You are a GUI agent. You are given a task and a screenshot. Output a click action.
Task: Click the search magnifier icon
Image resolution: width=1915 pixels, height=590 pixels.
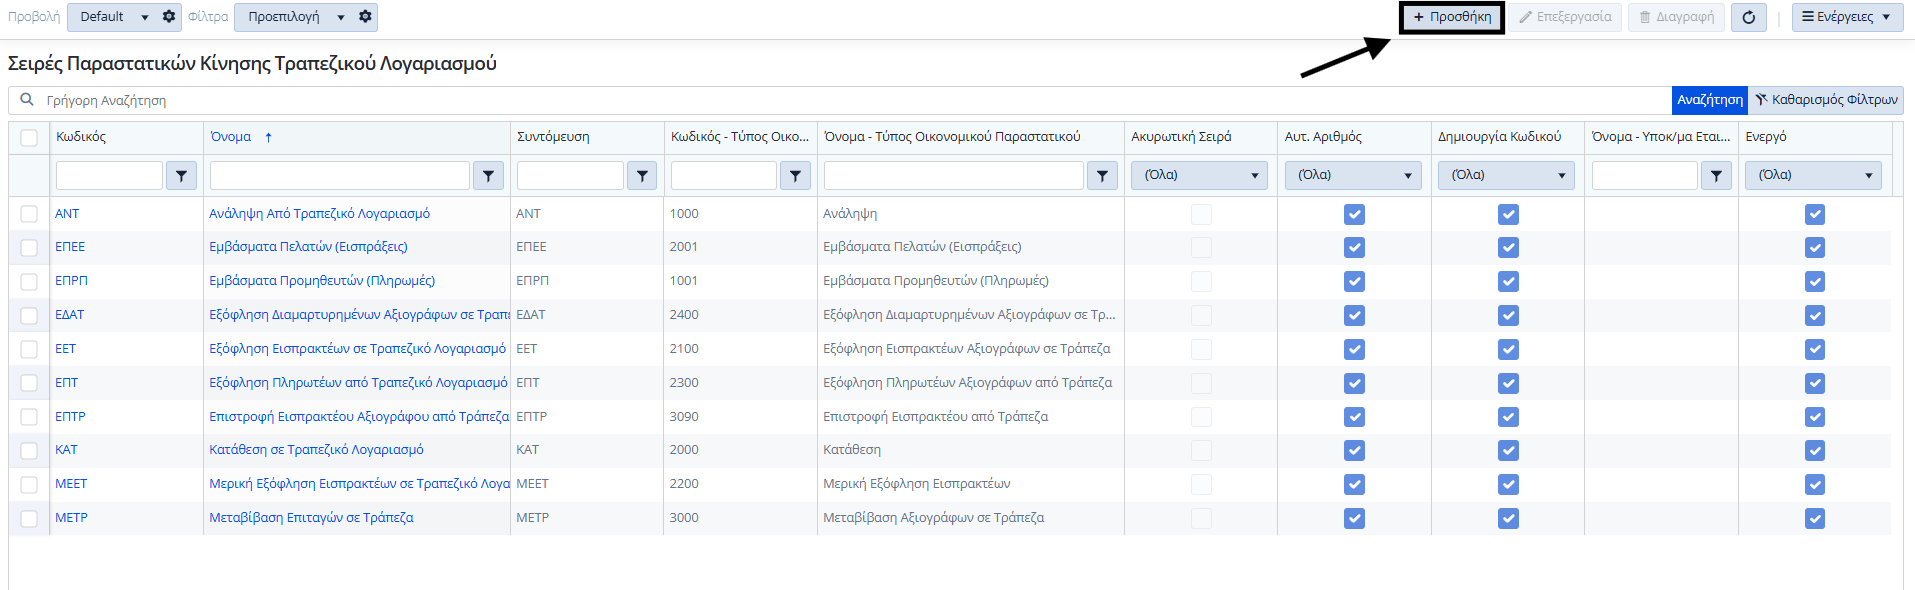pyautogui.click(x=27, y=100)
